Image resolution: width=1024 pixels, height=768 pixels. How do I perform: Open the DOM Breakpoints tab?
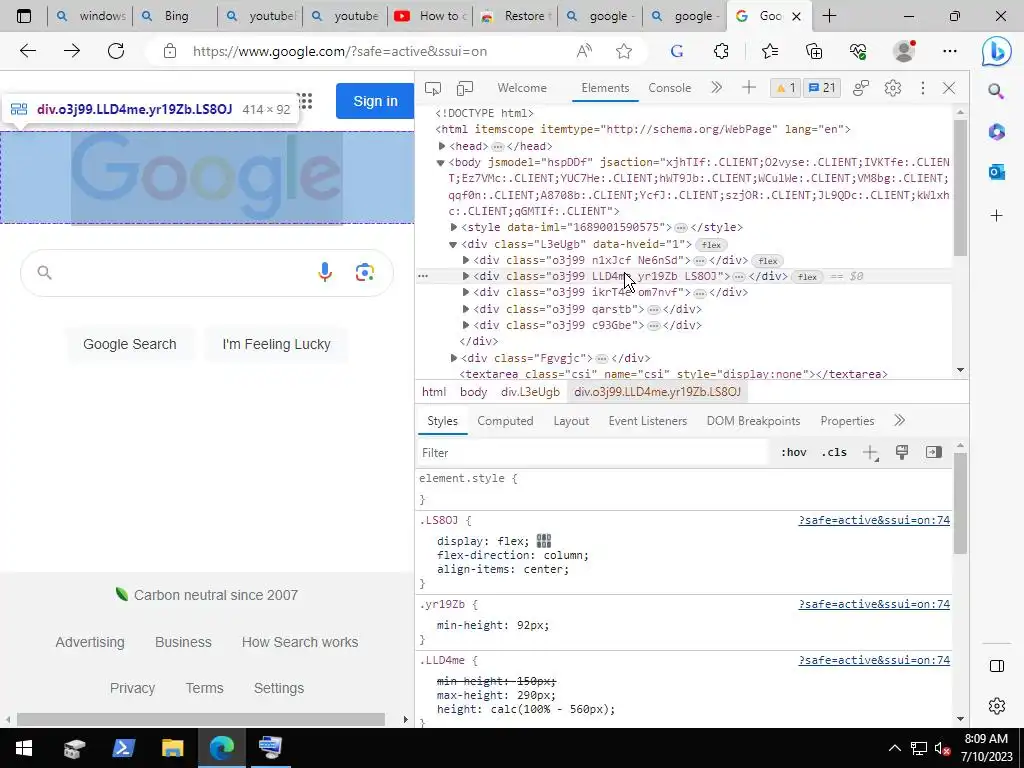point(753,421)
